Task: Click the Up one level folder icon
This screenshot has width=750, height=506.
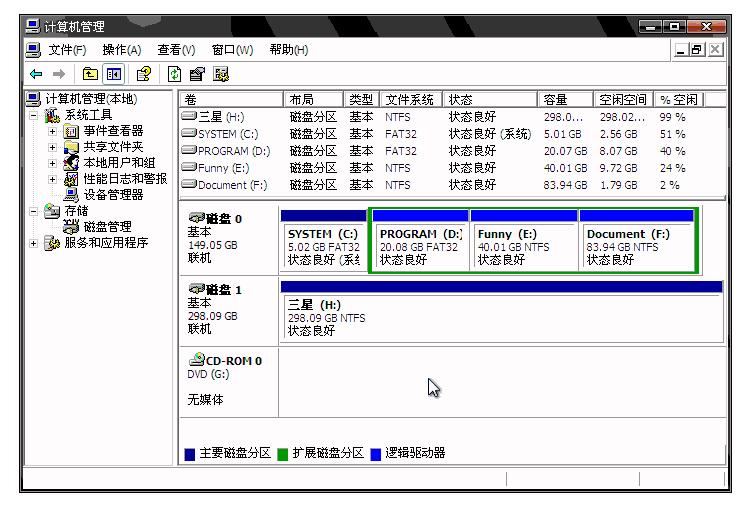Action: 90,74
